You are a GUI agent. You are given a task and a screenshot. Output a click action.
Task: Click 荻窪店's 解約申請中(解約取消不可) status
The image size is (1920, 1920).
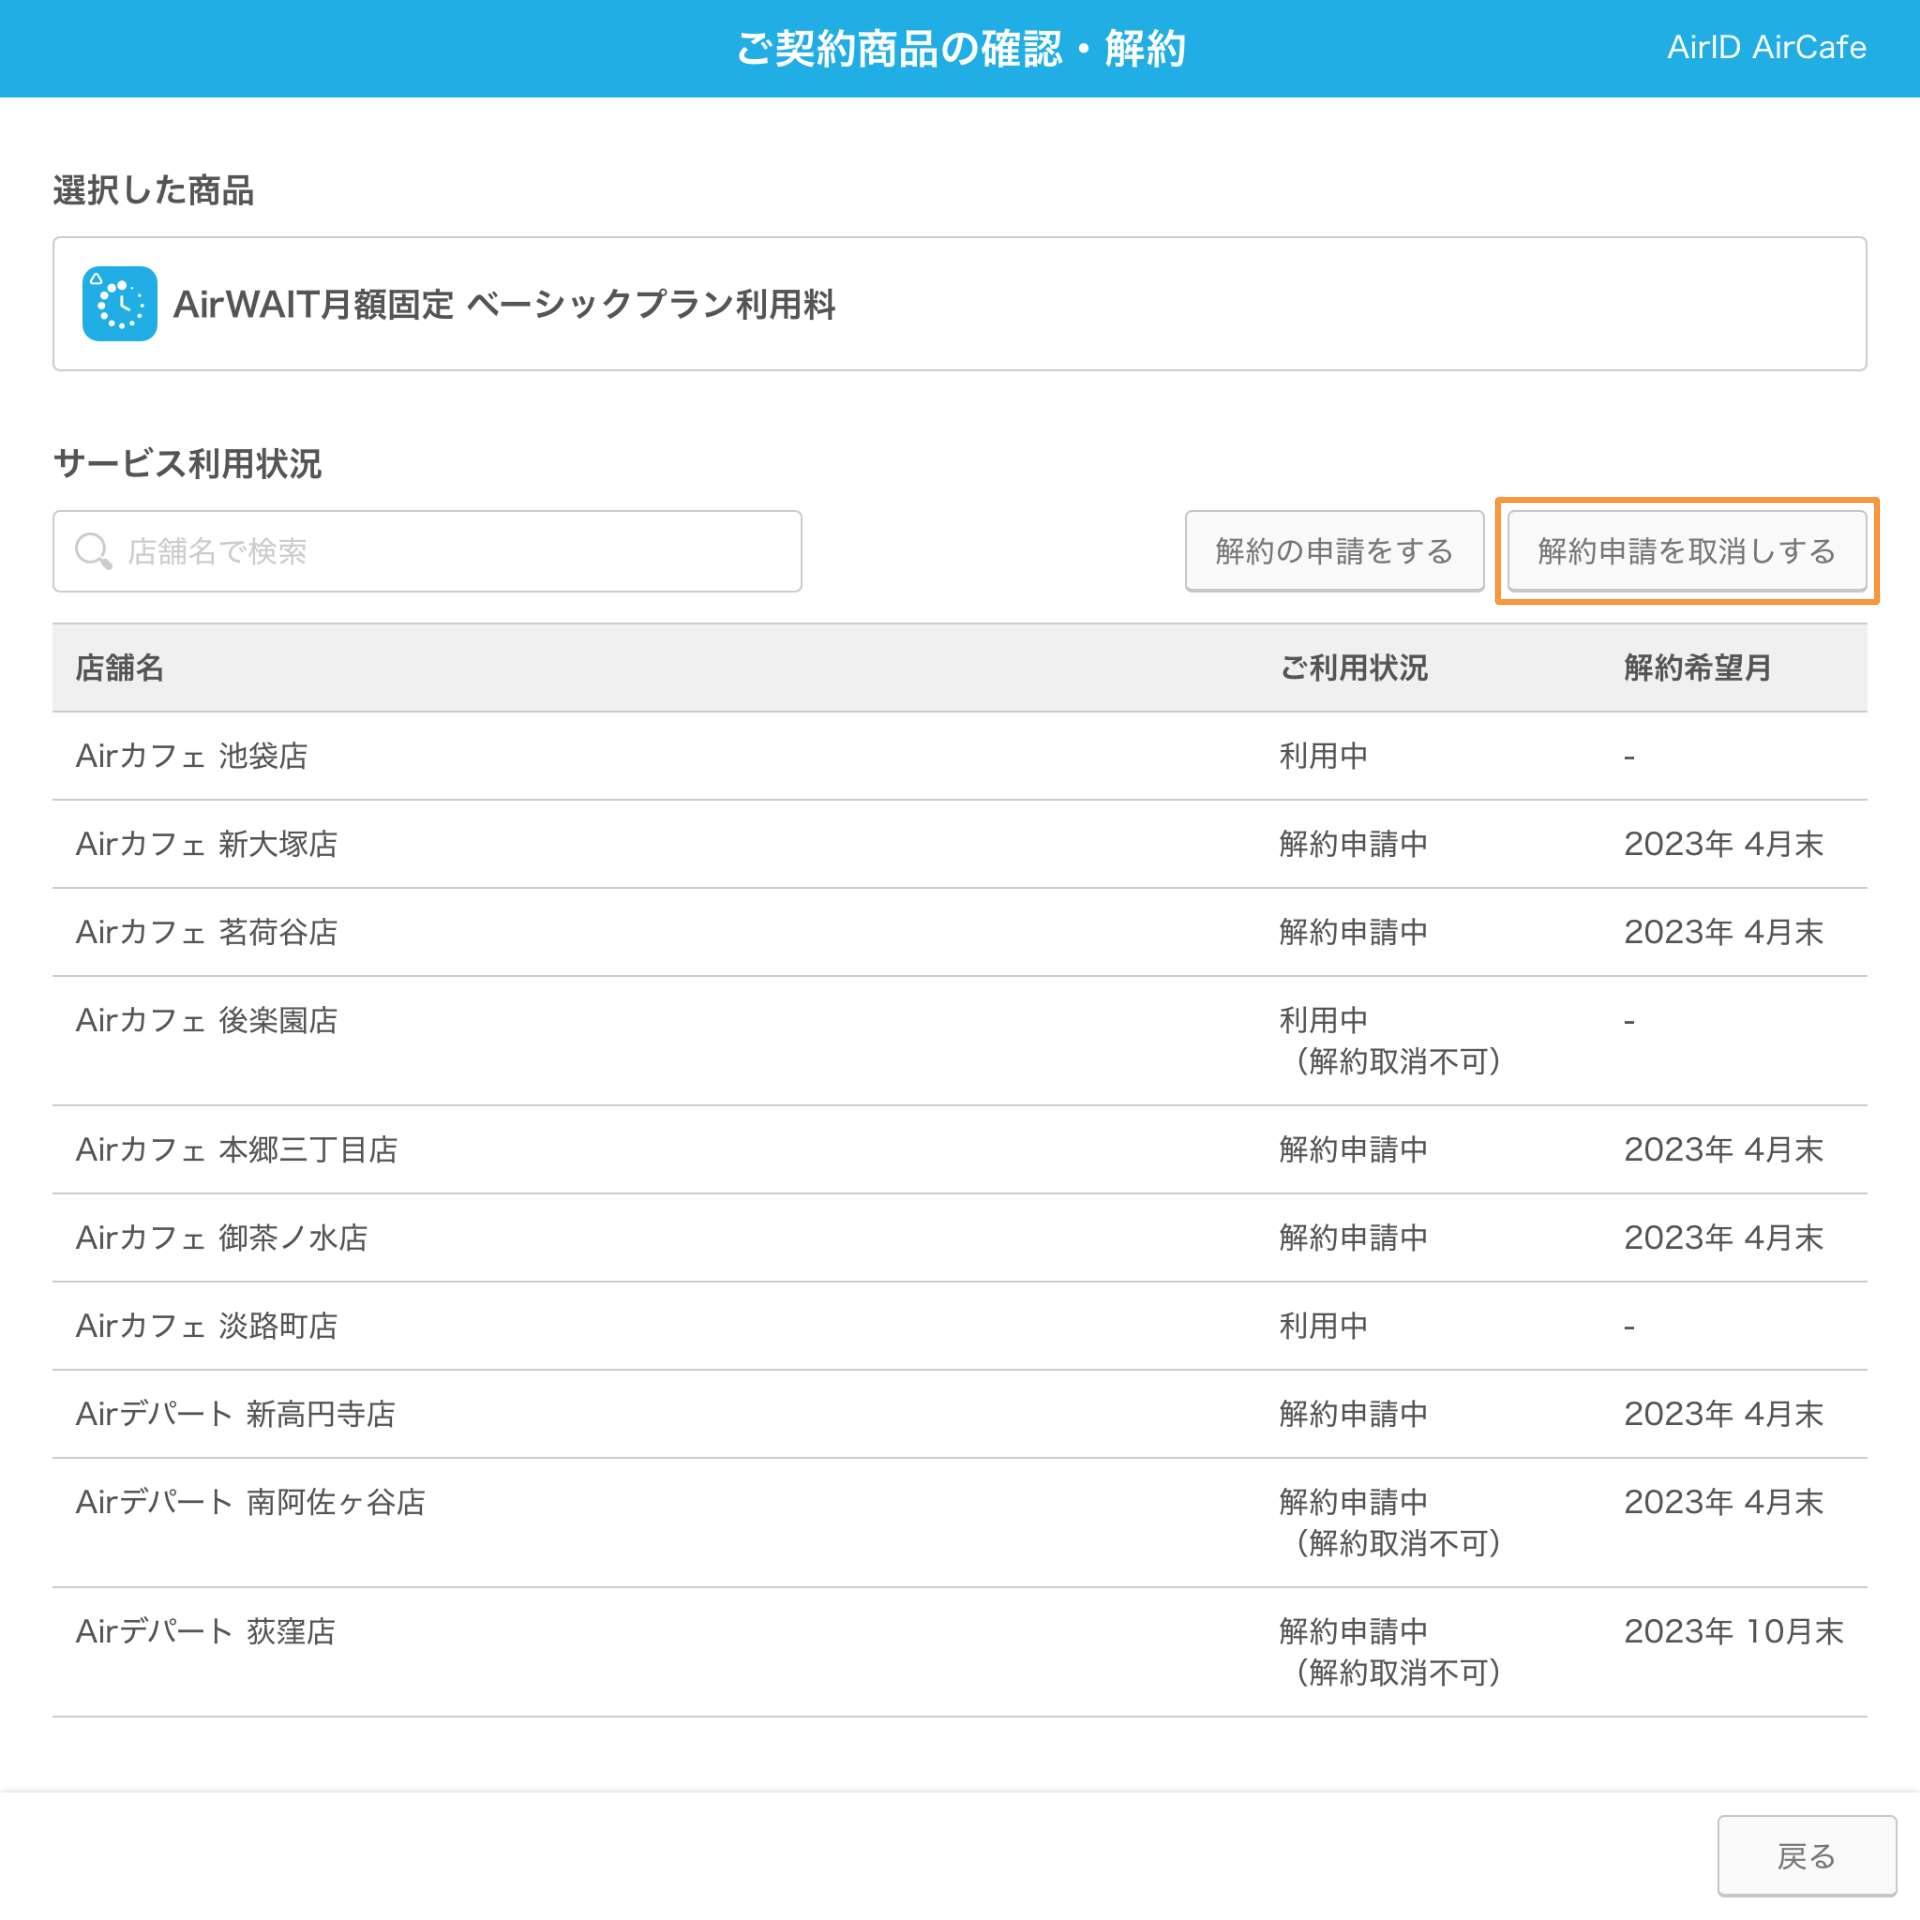[1390, 1652]
